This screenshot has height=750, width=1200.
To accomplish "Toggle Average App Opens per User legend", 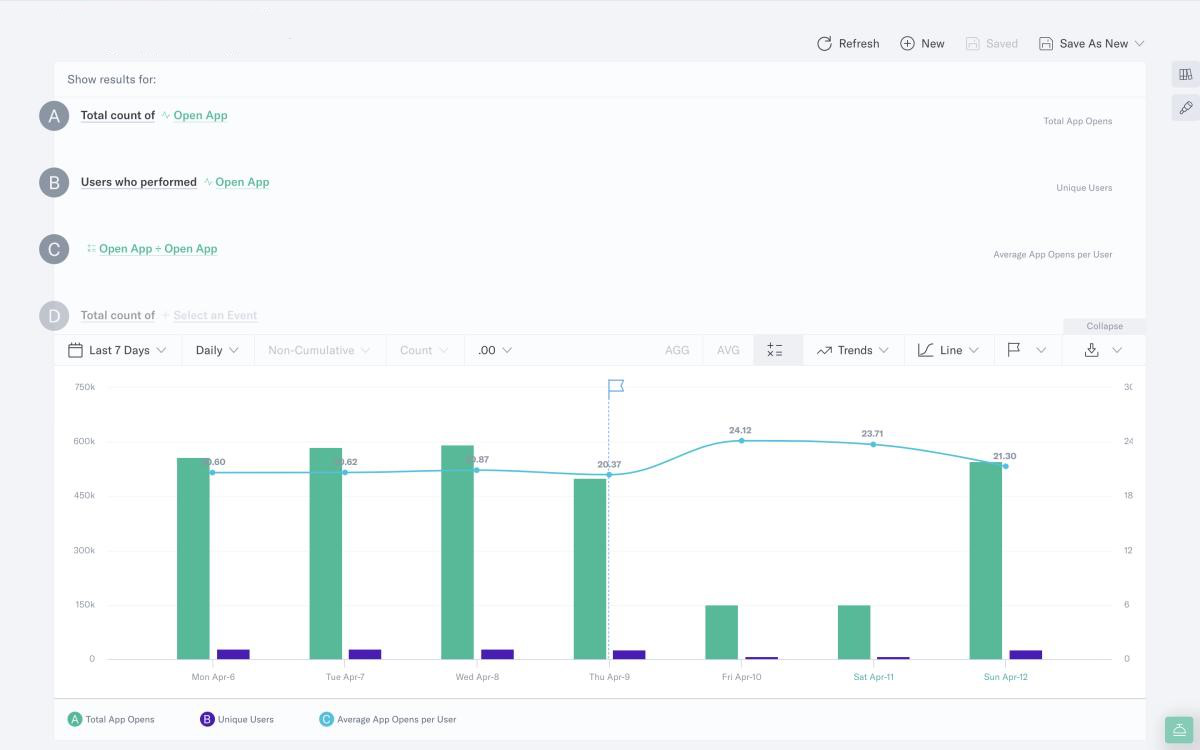I will click(x=388, y=719).
